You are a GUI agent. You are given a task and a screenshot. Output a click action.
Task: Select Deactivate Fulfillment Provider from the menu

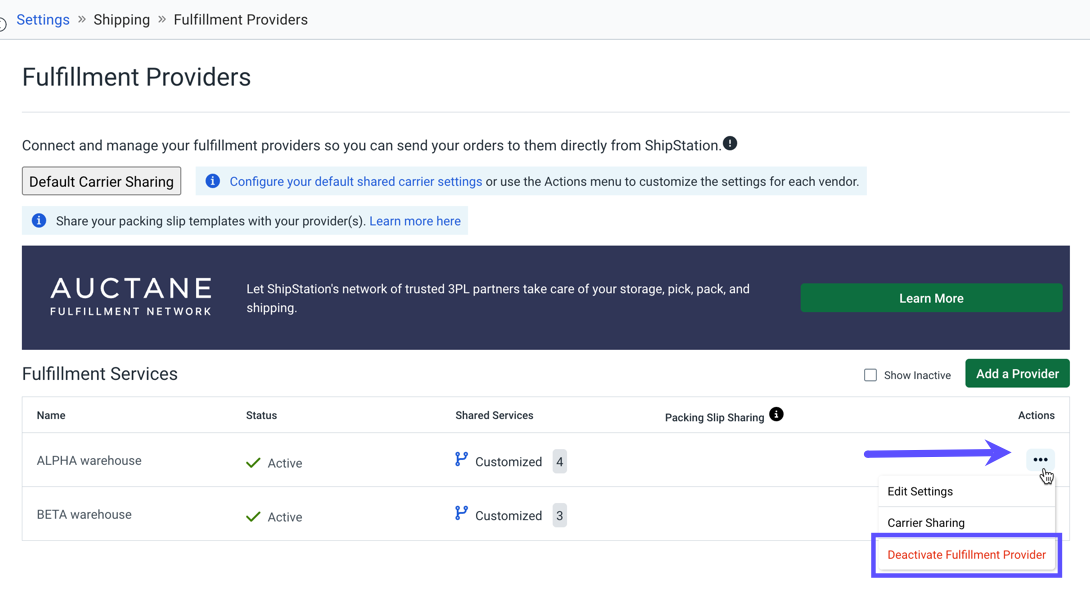965,554
